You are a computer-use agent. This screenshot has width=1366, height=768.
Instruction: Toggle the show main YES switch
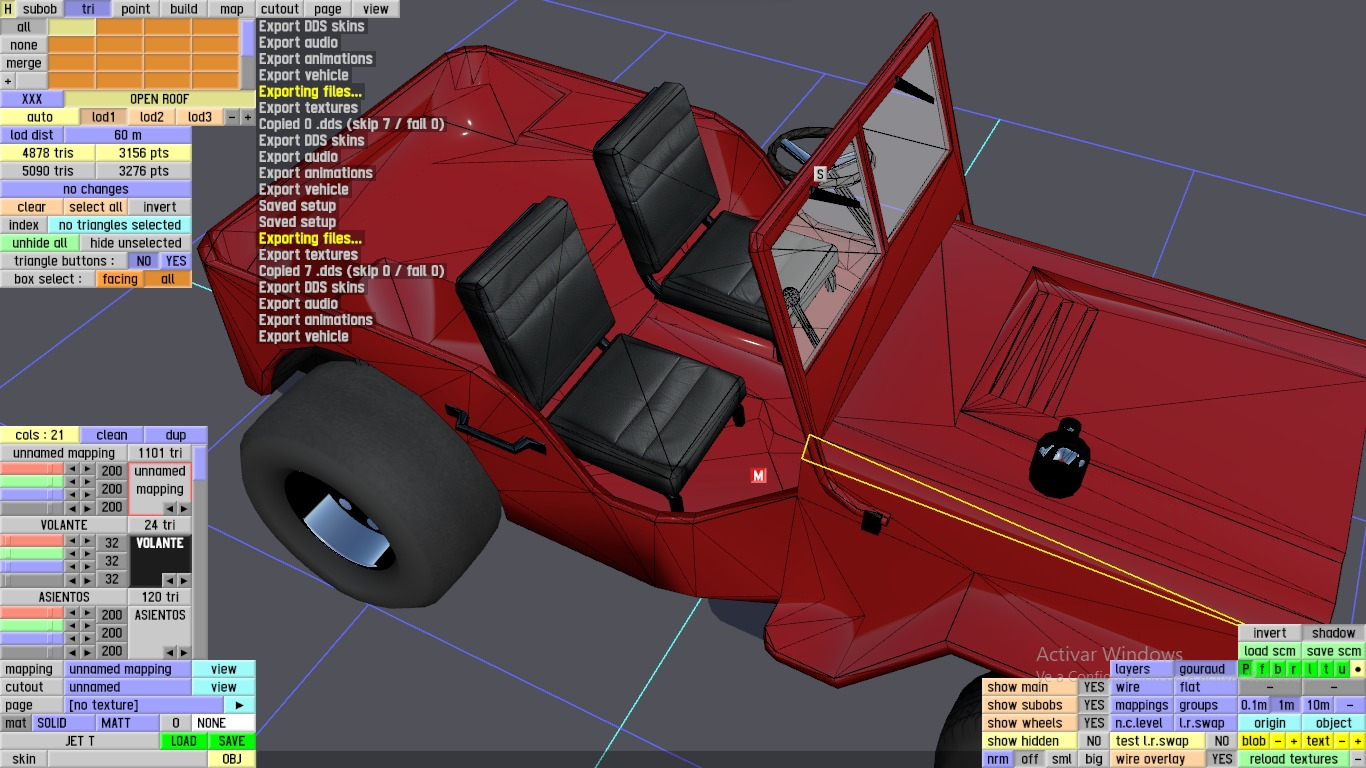(x=1094, y=687)
